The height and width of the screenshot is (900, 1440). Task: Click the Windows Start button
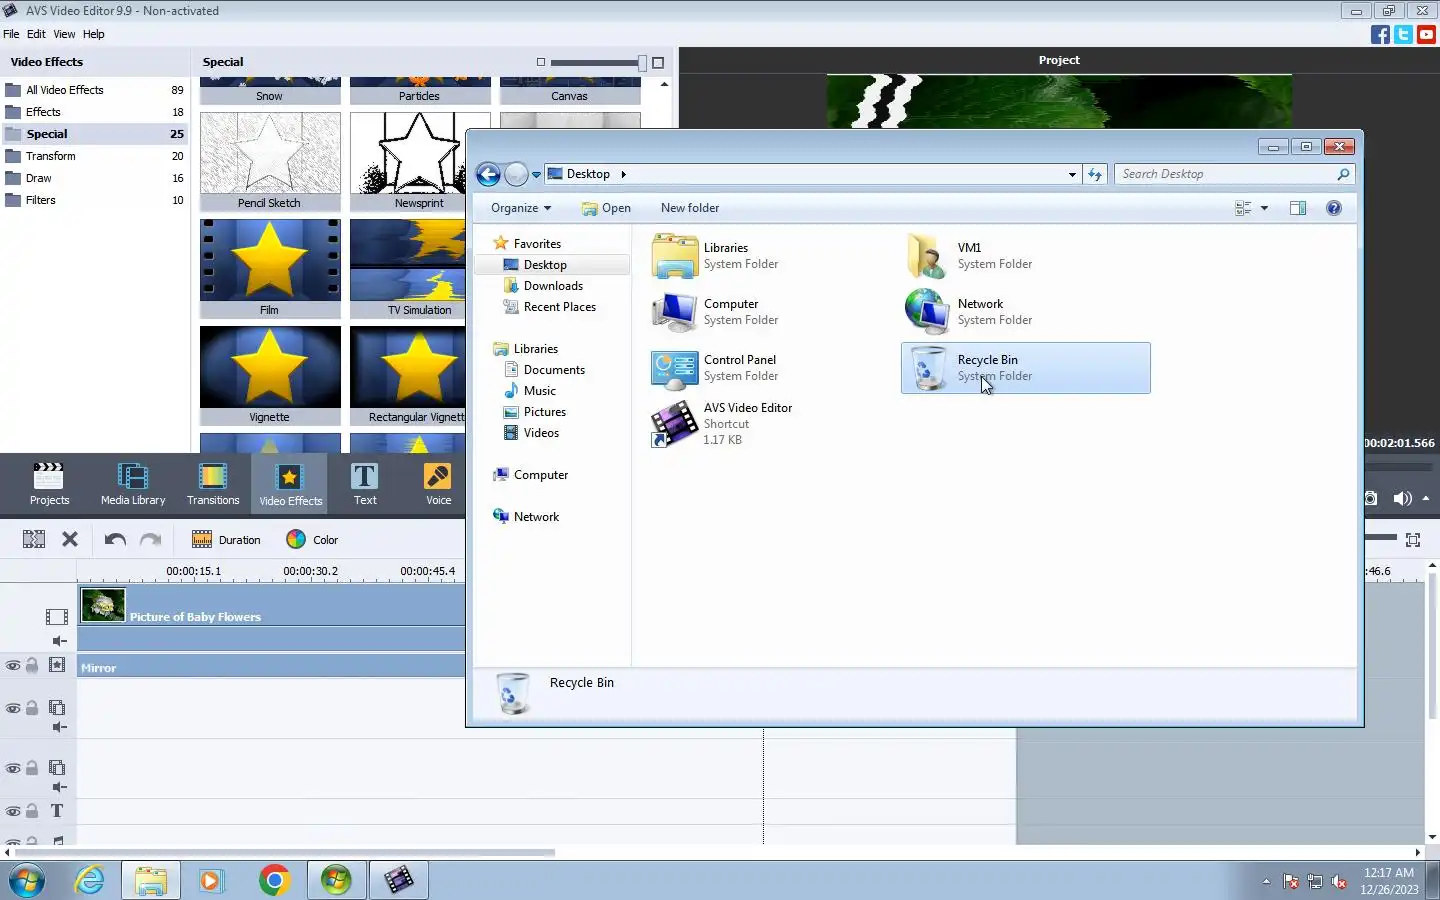[27, 880]
